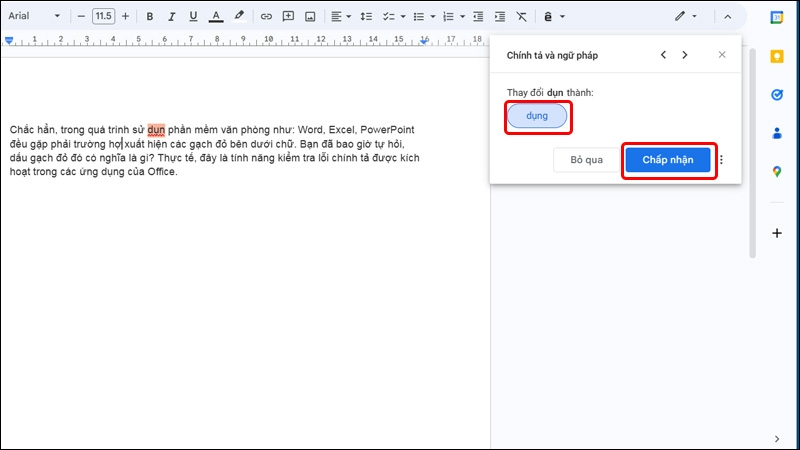This screenshot has width=800, height=450.
Task: Expand the numbered list dropdown arrow
Action: pyautogui.click(x=462, y=16)
